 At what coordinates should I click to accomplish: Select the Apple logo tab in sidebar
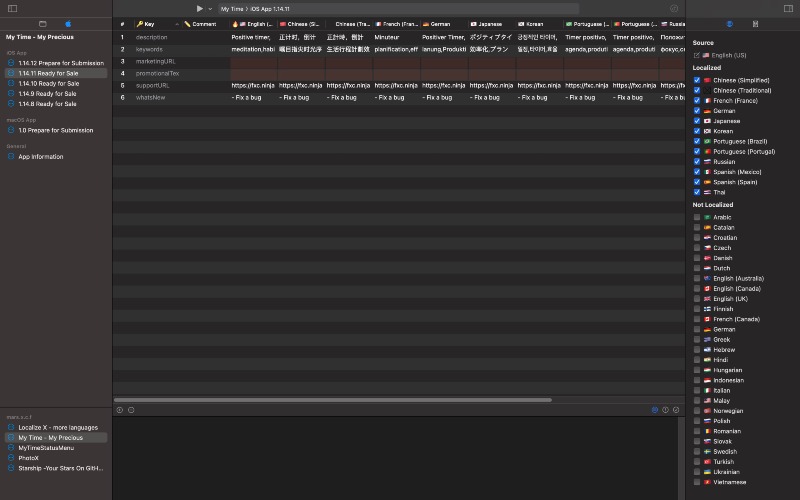pos(68,24)
